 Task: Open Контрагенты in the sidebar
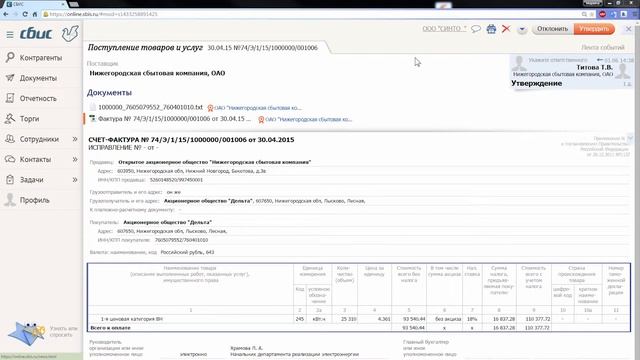(x=41, y=58)
